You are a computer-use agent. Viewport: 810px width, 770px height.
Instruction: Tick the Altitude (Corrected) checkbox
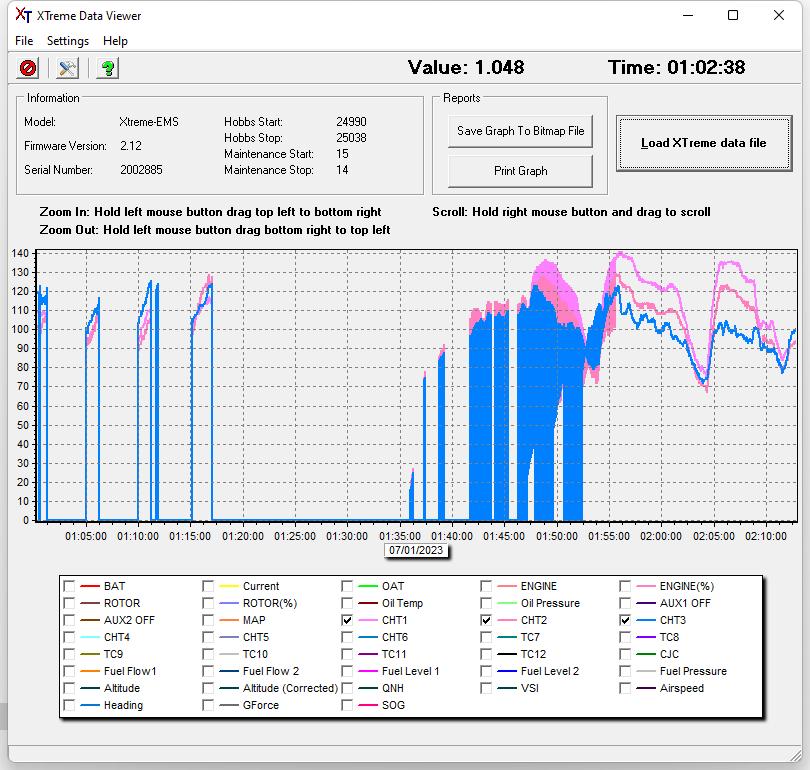point(208,688)
